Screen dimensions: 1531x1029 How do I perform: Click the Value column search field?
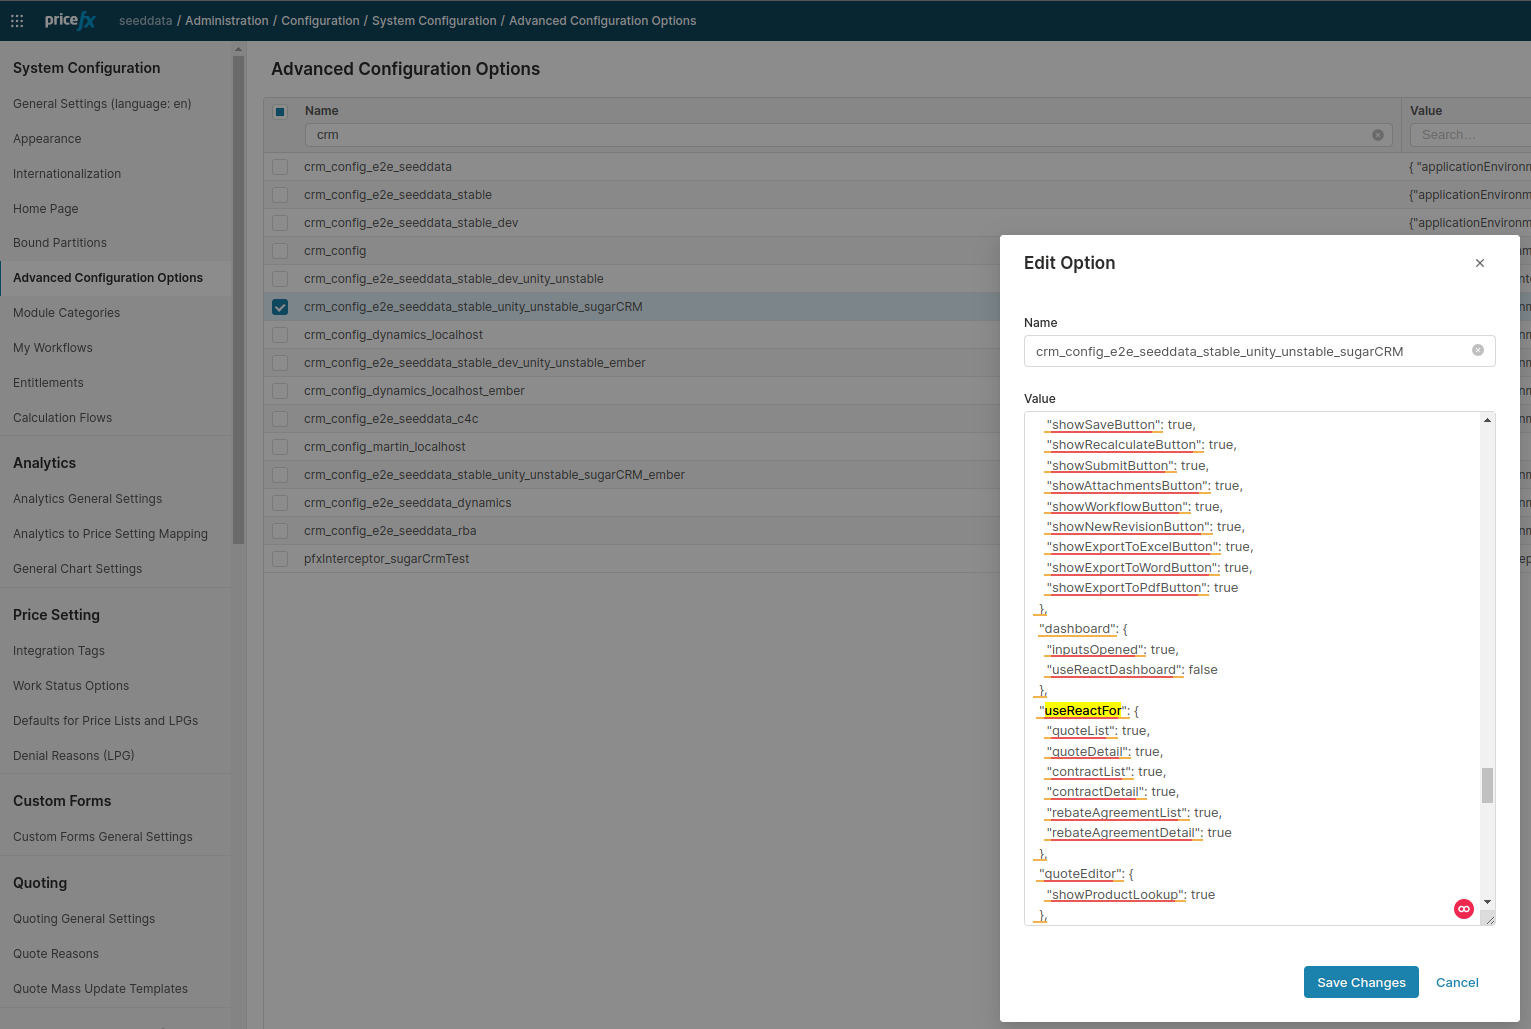[x=1469, y=134]
